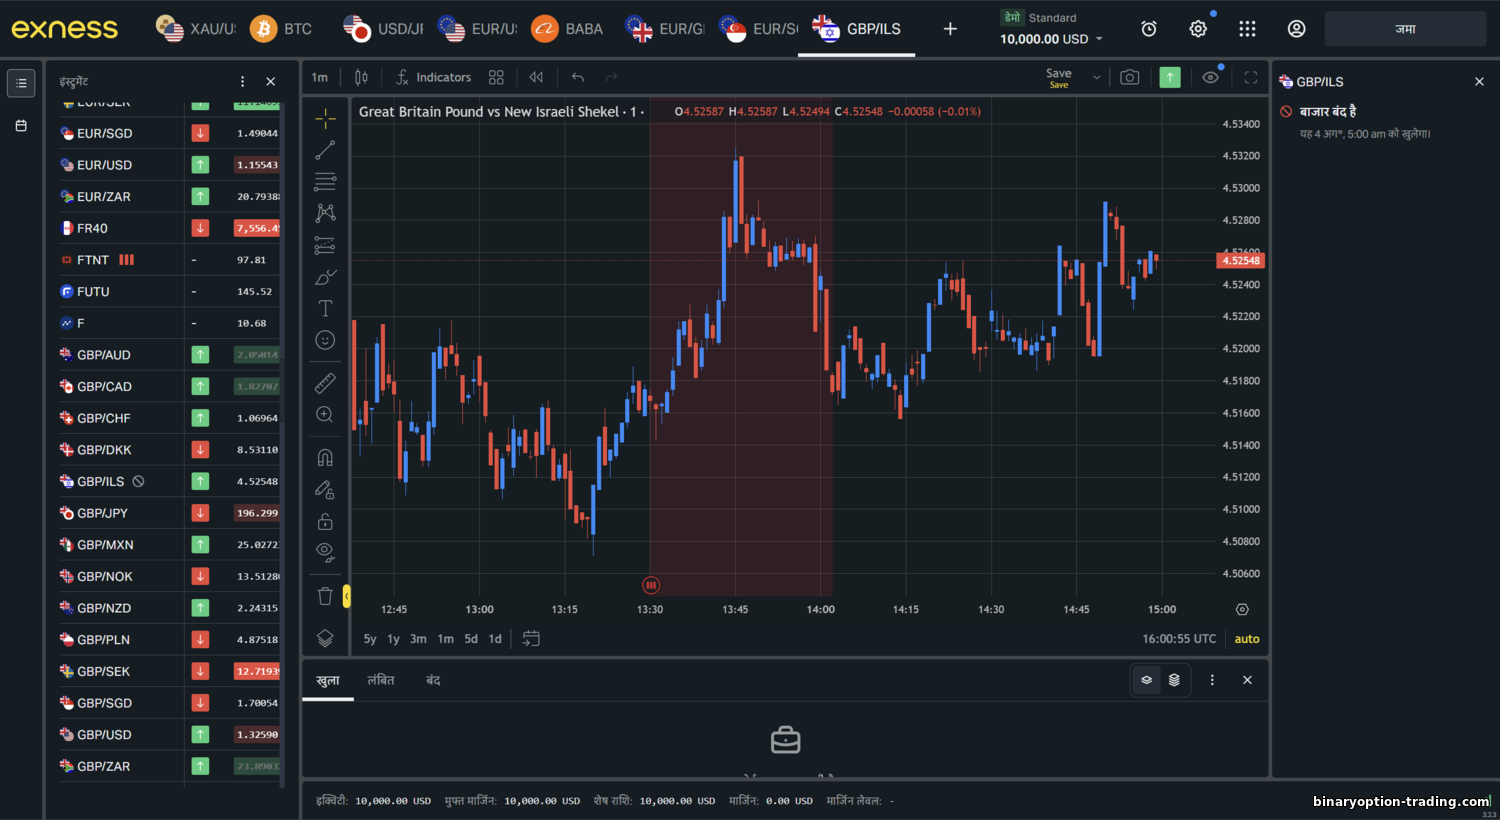
Task: Open the chart layout grid selector
Action: 496,77
